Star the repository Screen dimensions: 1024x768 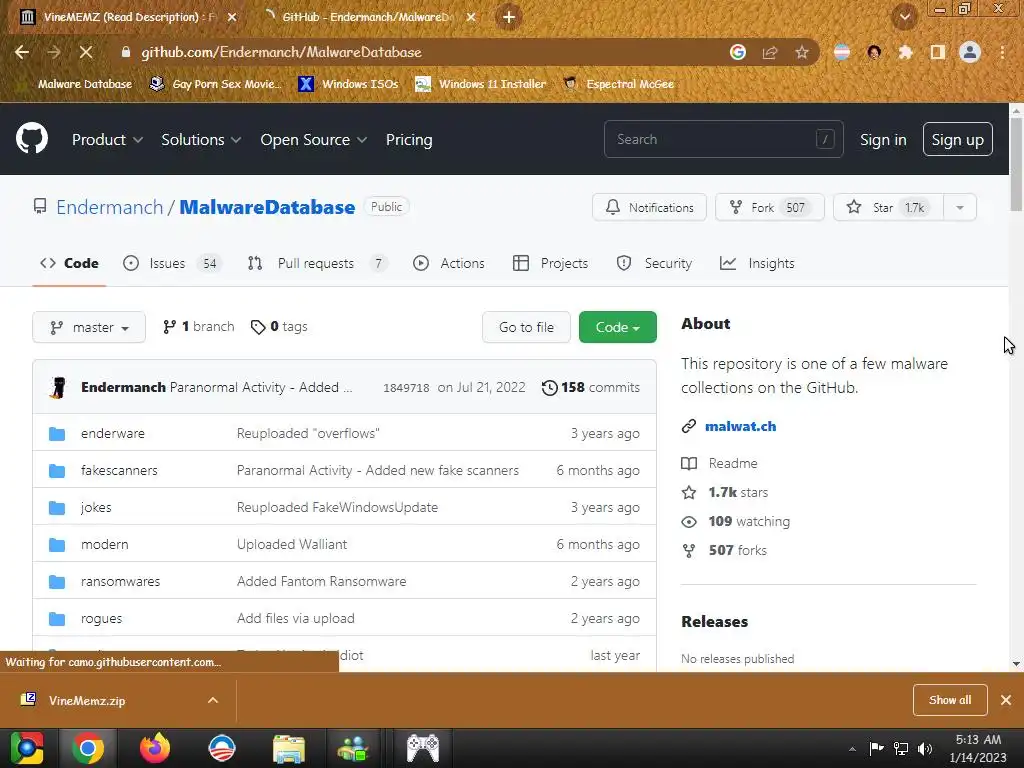888,207
